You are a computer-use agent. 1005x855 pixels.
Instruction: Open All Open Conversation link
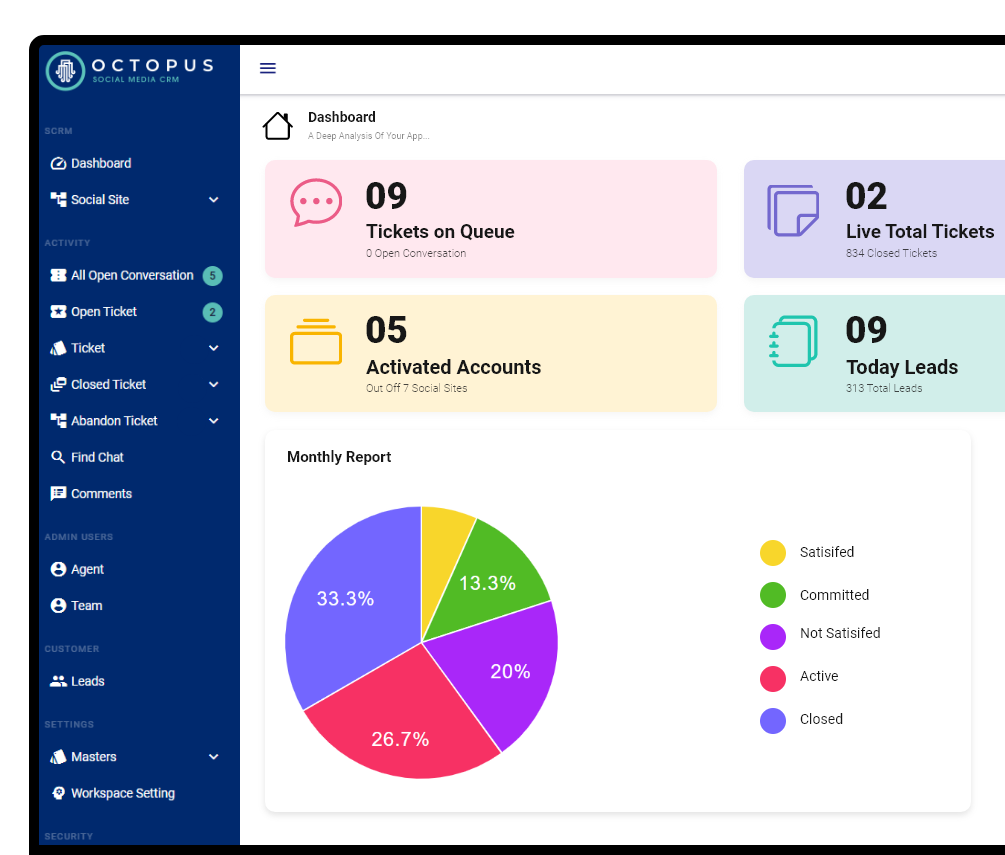tap(131, 276)
